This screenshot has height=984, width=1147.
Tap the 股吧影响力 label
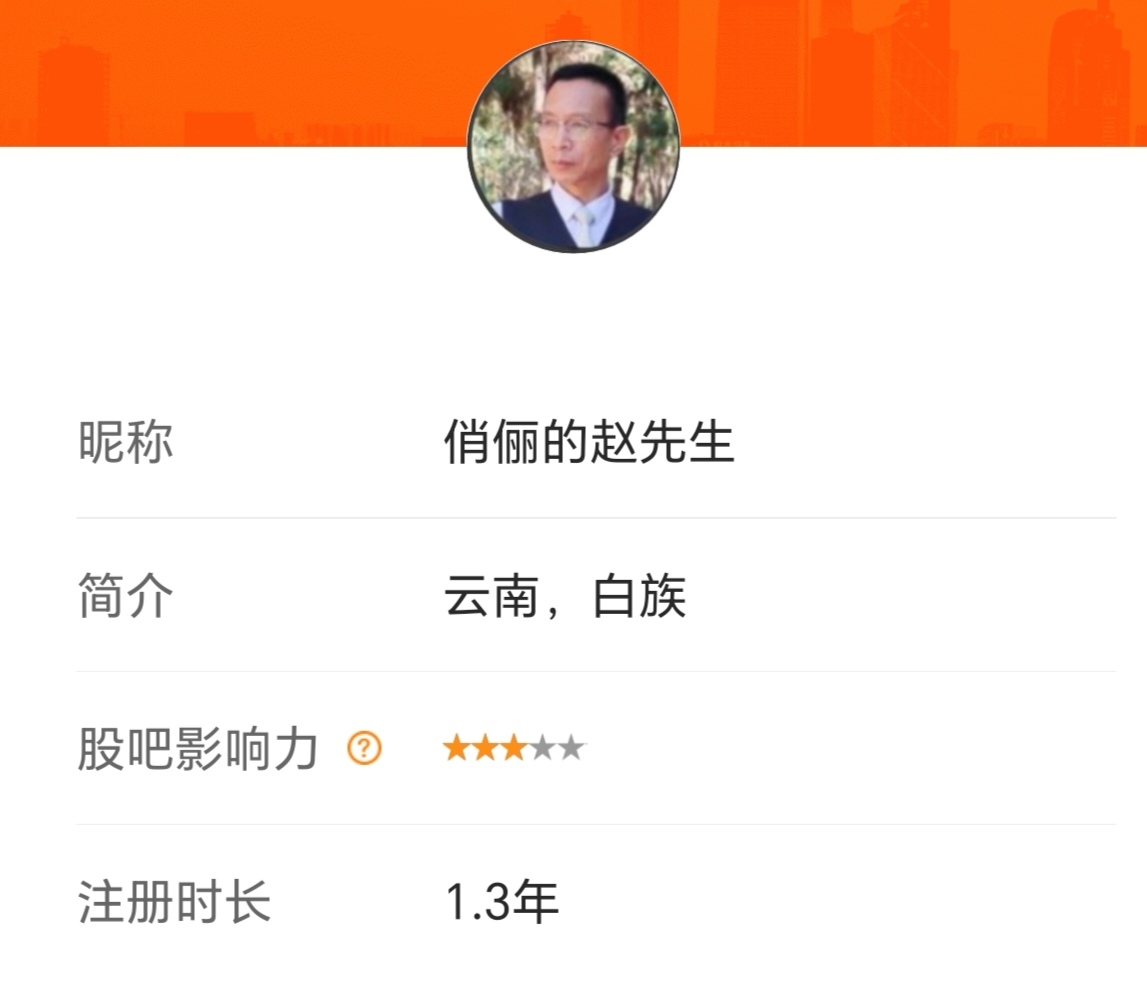198,748
